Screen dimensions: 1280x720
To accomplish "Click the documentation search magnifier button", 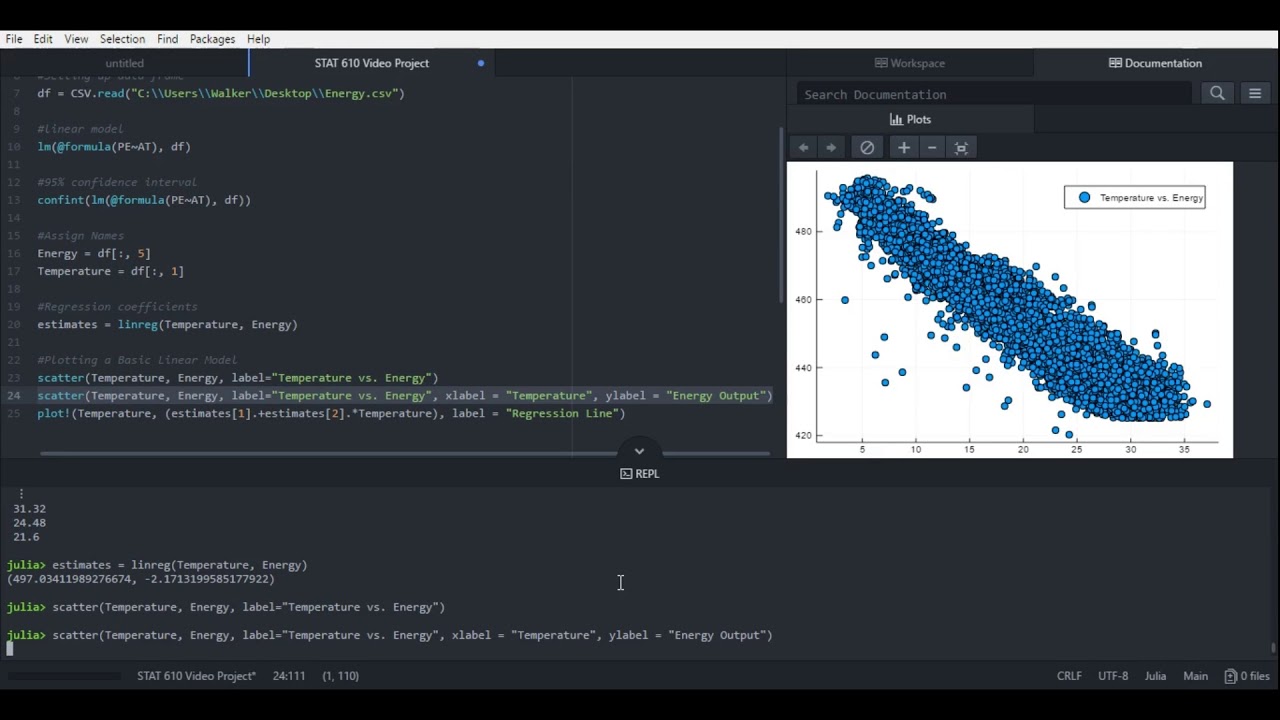I will coord(1217,93).
